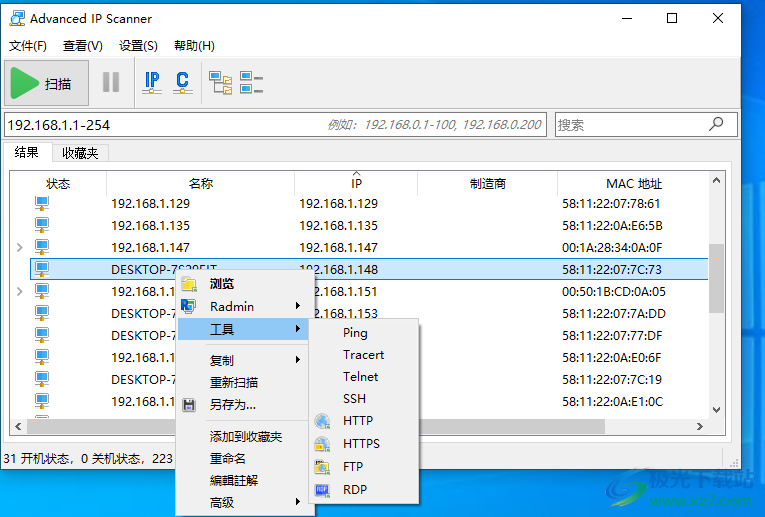Screen dimensions: 765x517
Task: Select 编辑註解 menu entry
Action: click(x=245, y=480)
